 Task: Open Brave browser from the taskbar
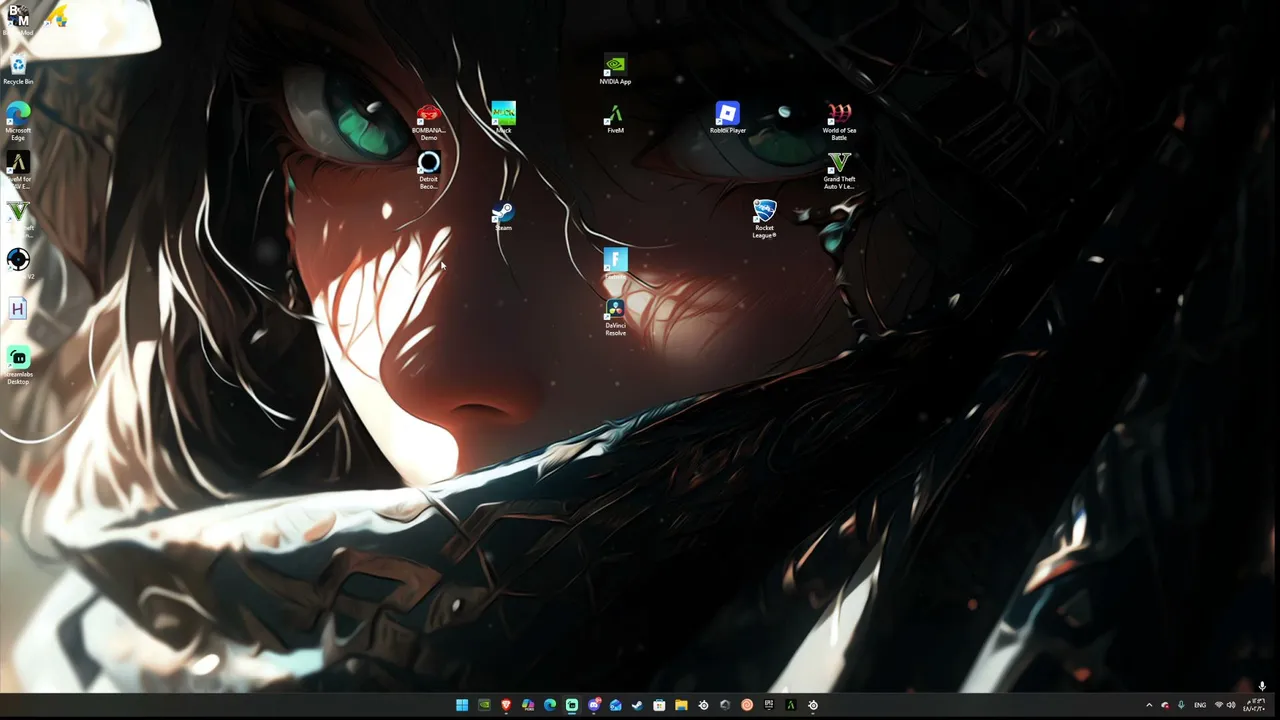(x=506, y=705)
